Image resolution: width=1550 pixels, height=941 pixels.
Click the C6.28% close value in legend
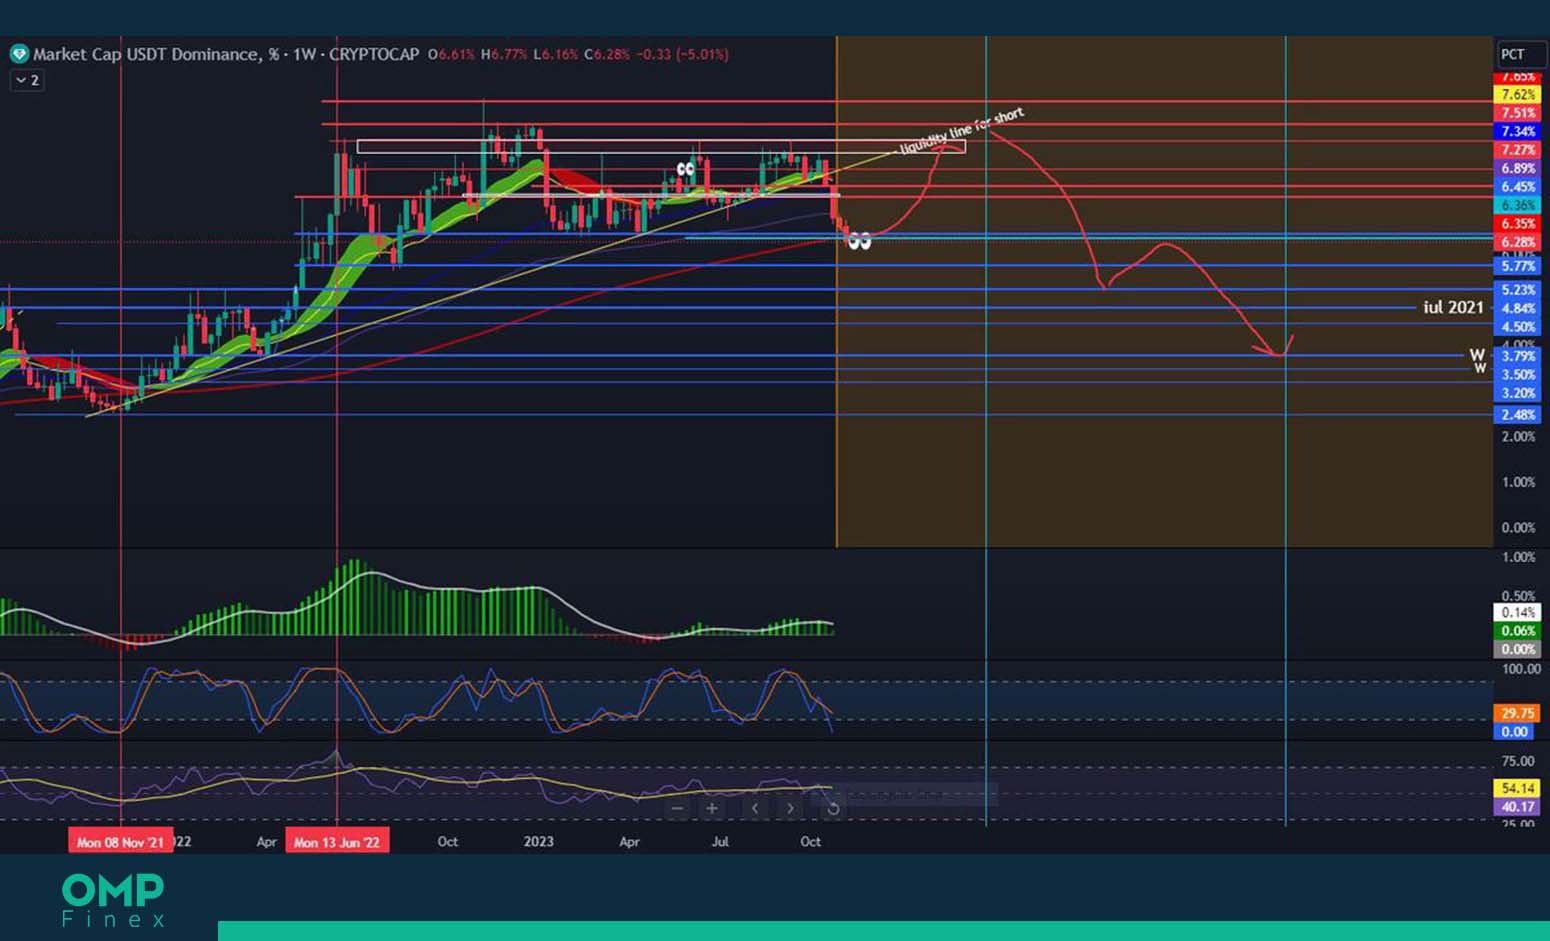607,54
